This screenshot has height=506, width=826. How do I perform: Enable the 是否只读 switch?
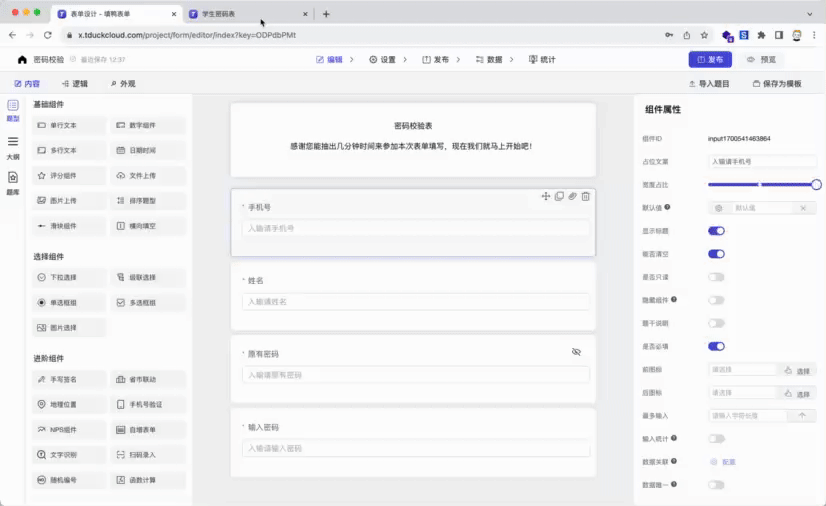point(716,277)
